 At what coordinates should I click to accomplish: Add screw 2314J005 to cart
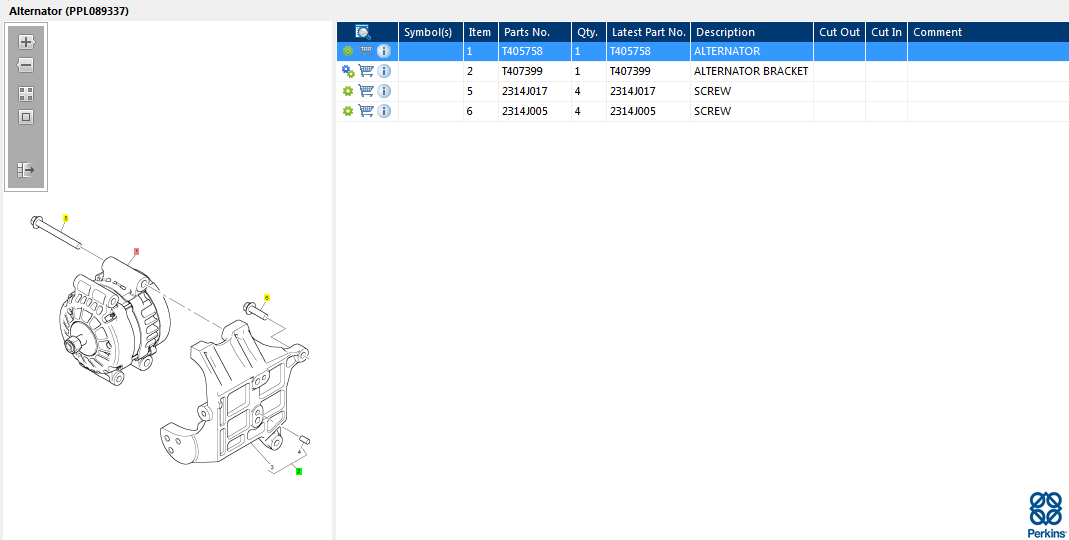pyautogui.click(x=366, y=111)
